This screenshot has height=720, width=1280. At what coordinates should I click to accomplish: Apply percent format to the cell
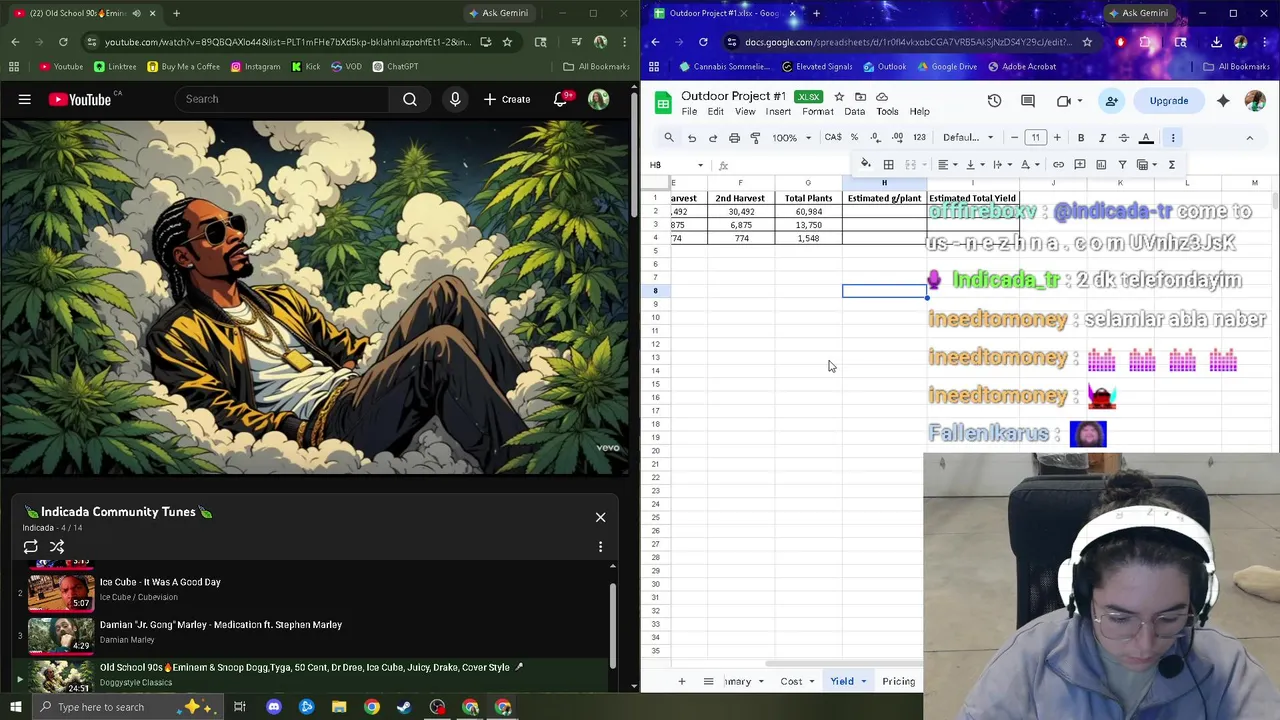854,137
